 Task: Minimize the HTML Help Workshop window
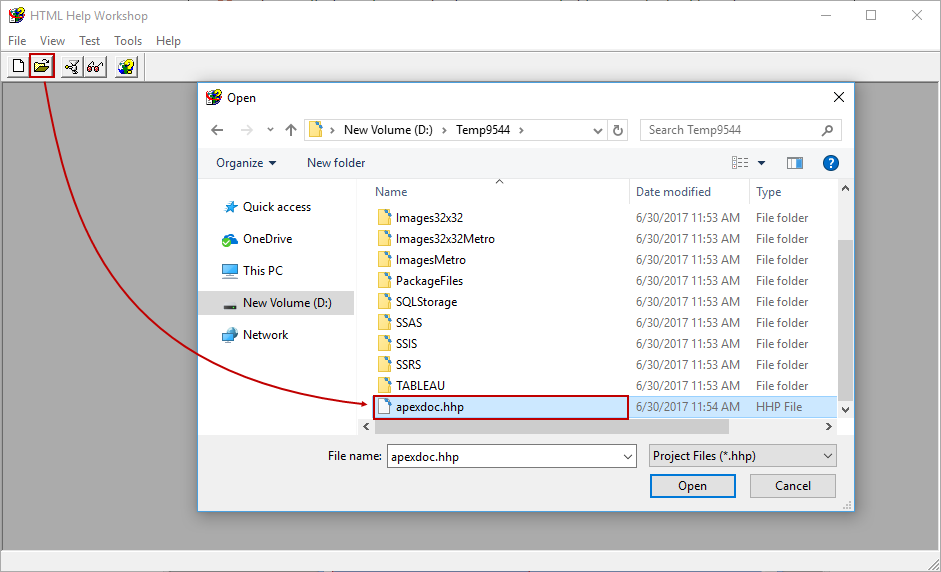pyautogui.click(x=826, y=16)
